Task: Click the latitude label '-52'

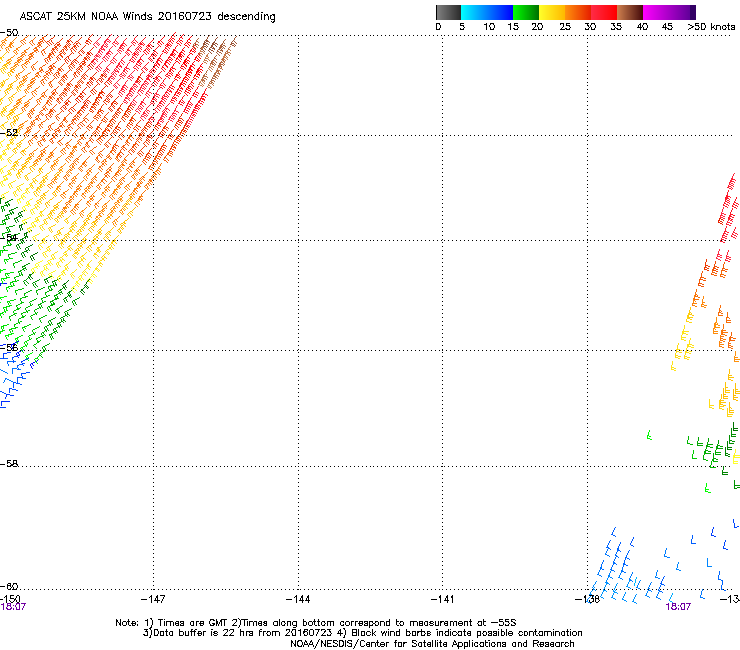Action: click(9, 133)
